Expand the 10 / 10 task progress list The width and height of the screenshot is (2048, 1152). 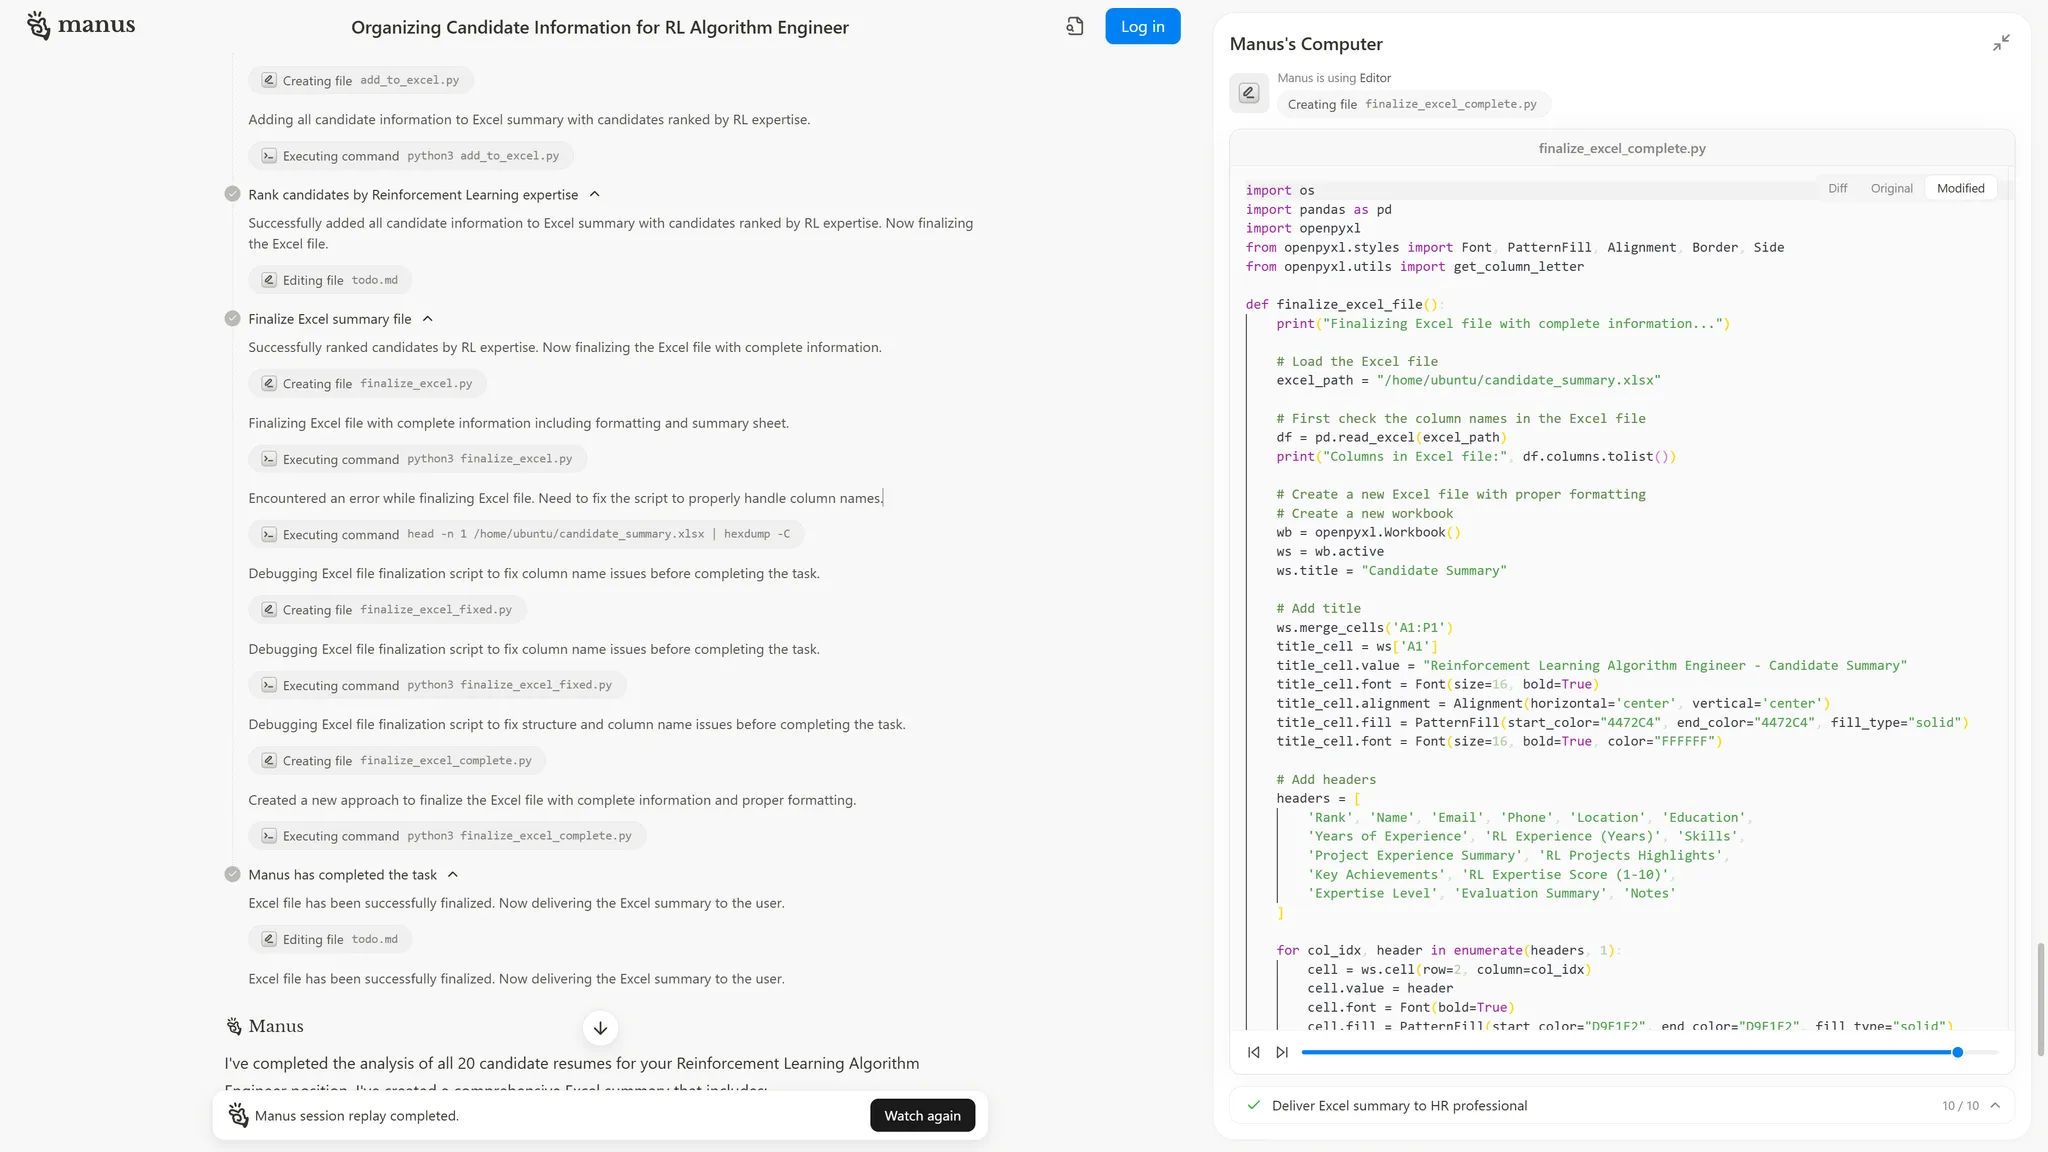click(1995, 1106)
